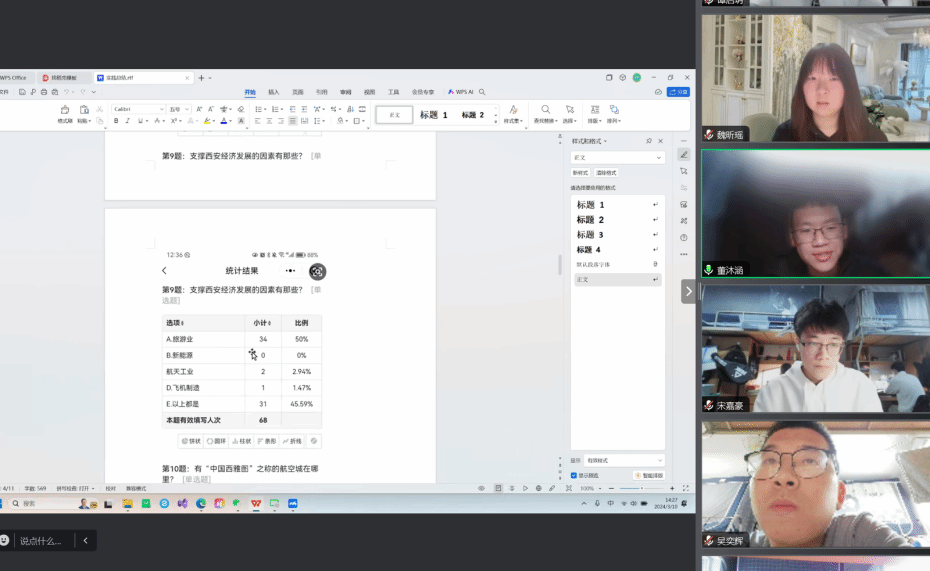The height and width of the screenshot is (571, 930).
Task: Click the zoom slider in status bar
Action: click(640, 488)
